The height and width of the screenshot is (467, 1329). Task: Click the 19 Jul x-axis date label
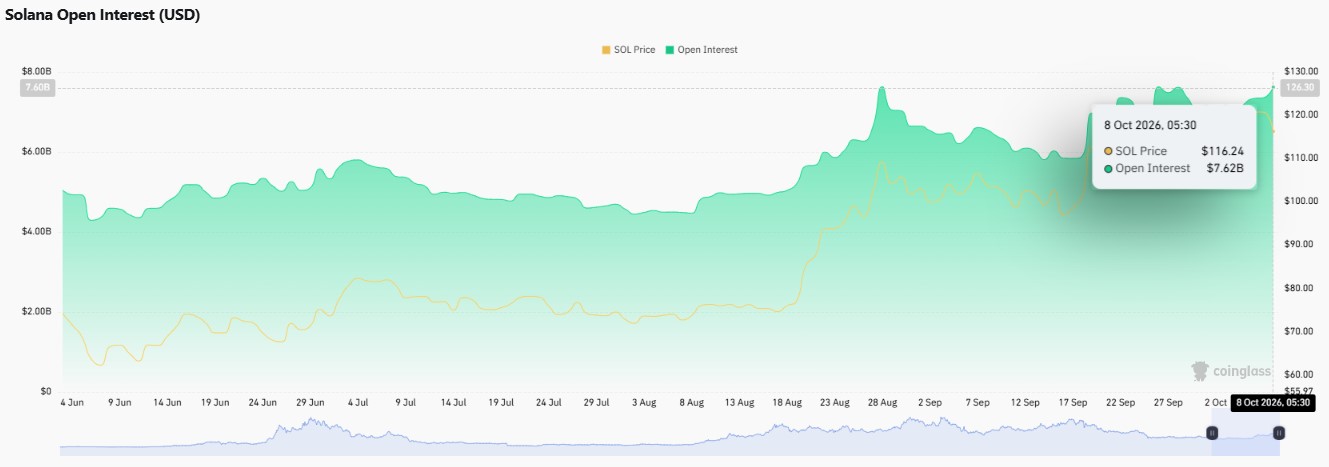point(501,402)
